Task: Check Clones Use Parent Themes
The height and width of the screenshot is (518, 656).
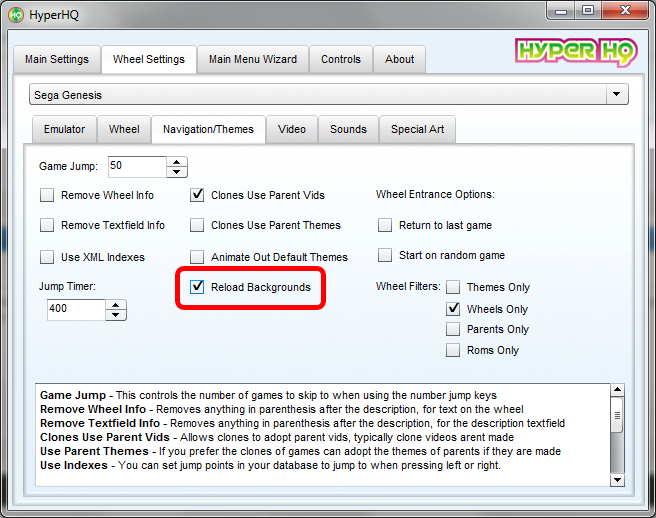Action: (197, 225)
